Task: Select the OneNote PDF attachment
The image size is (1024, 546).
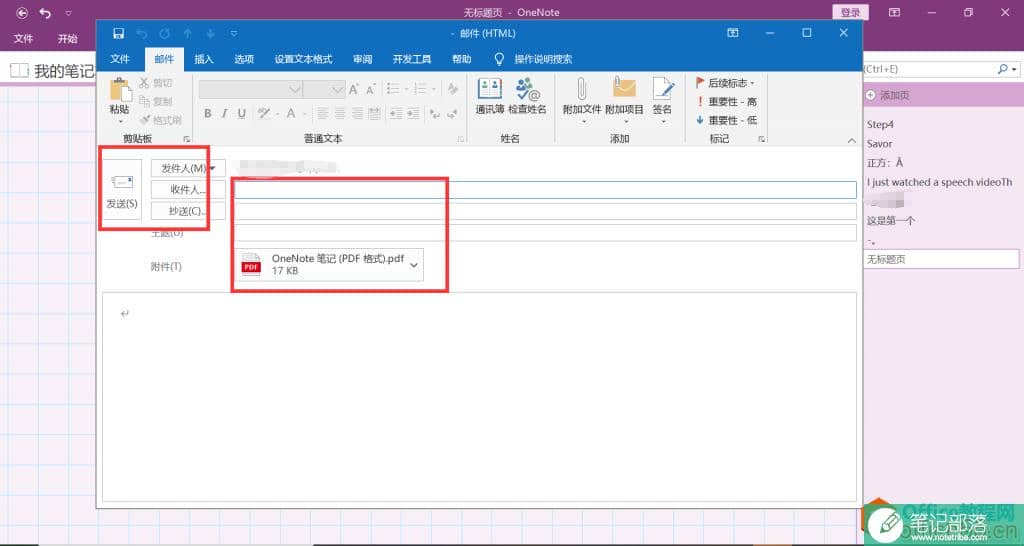Action: coord(330,265)
